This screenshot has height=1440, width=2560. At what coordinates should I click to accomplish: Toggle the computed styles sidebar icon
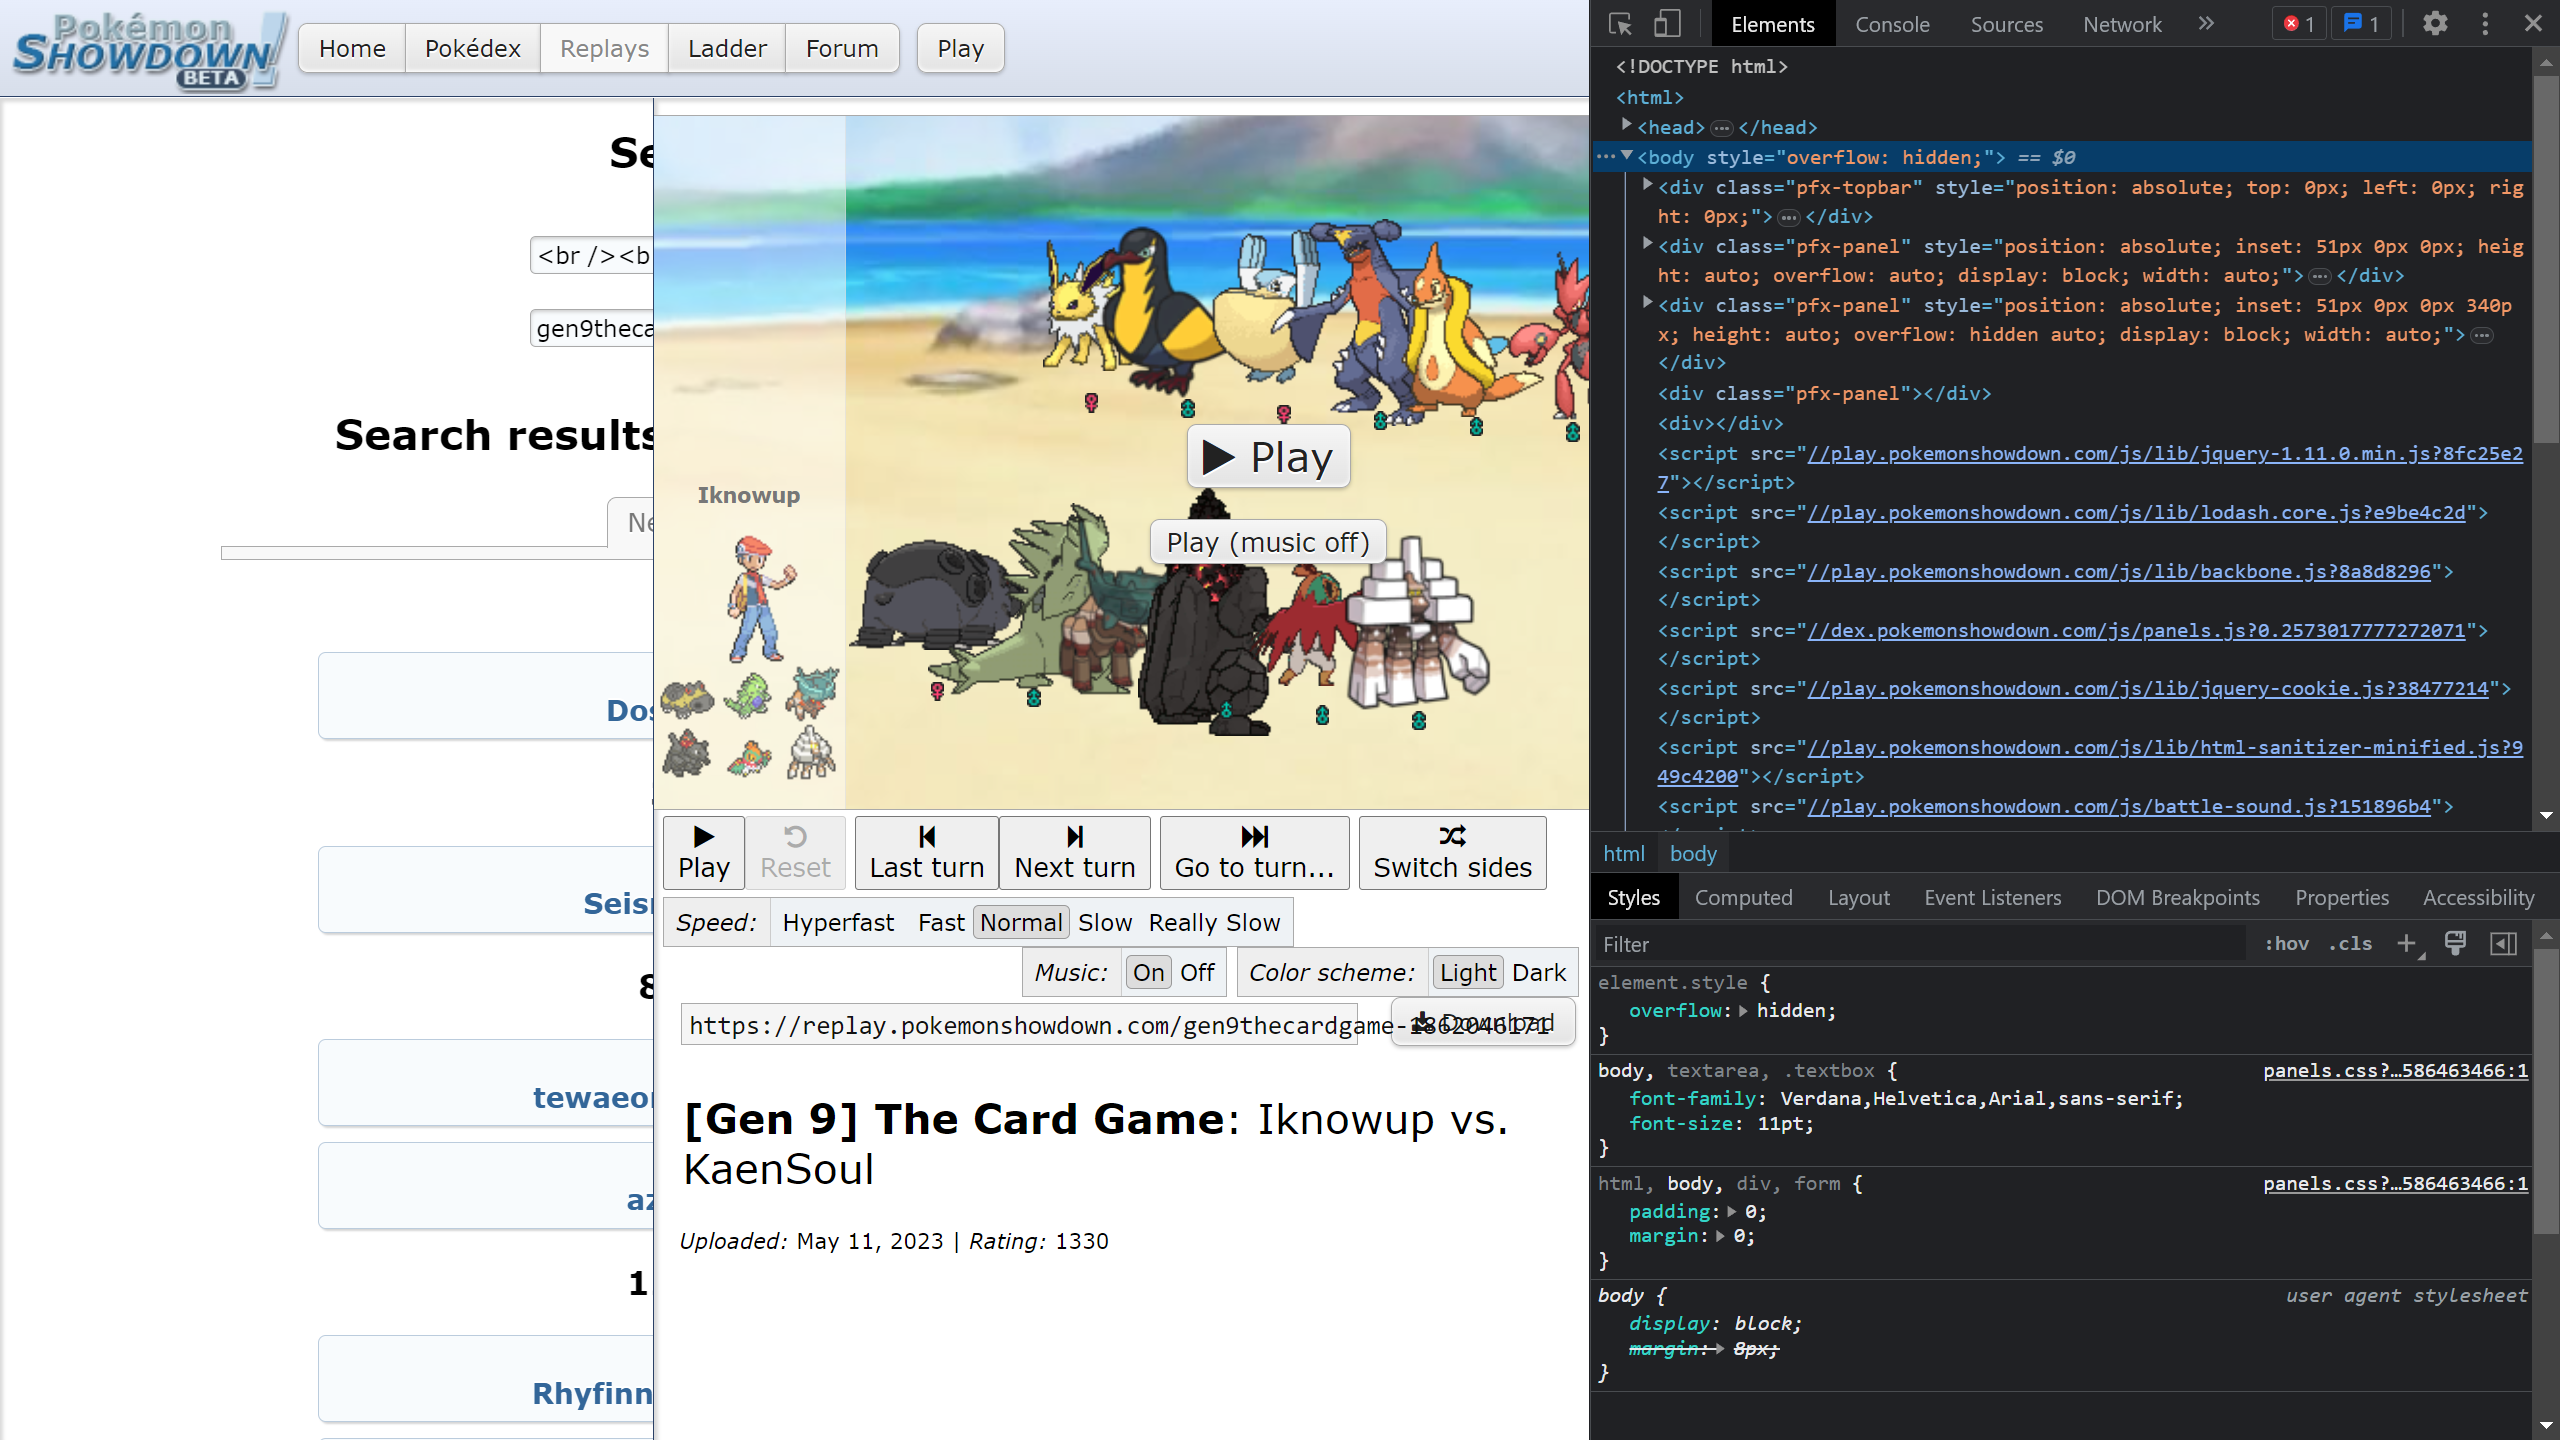[x=2503, y=944]
